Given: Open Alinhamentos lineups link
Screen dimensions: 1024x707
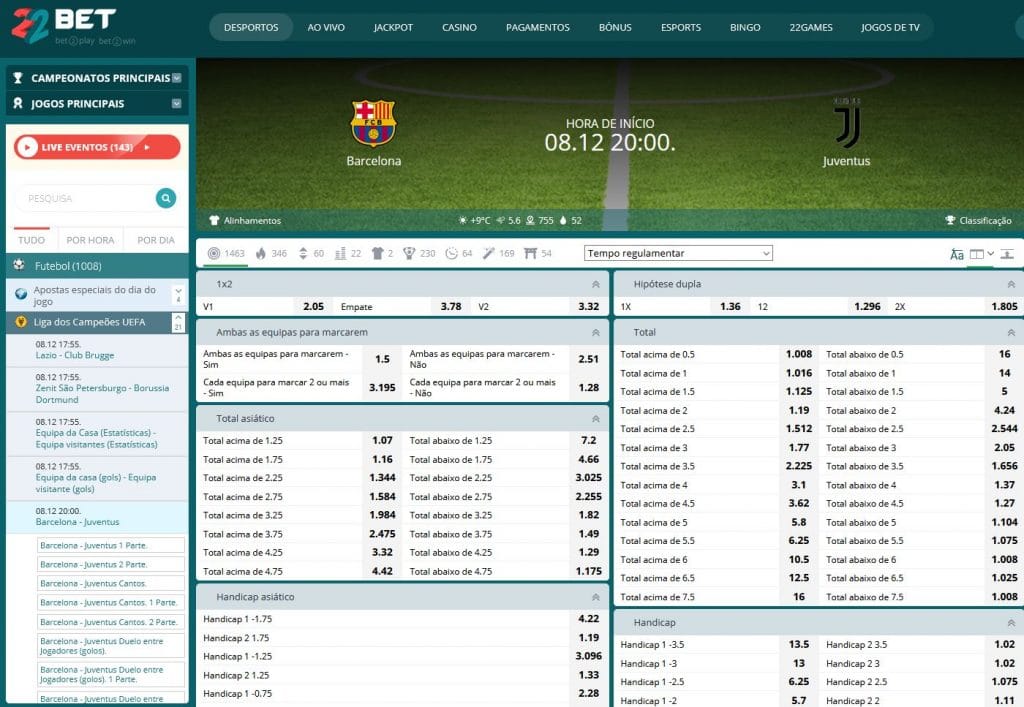Looking at the screenshot, I should [245, 221].
